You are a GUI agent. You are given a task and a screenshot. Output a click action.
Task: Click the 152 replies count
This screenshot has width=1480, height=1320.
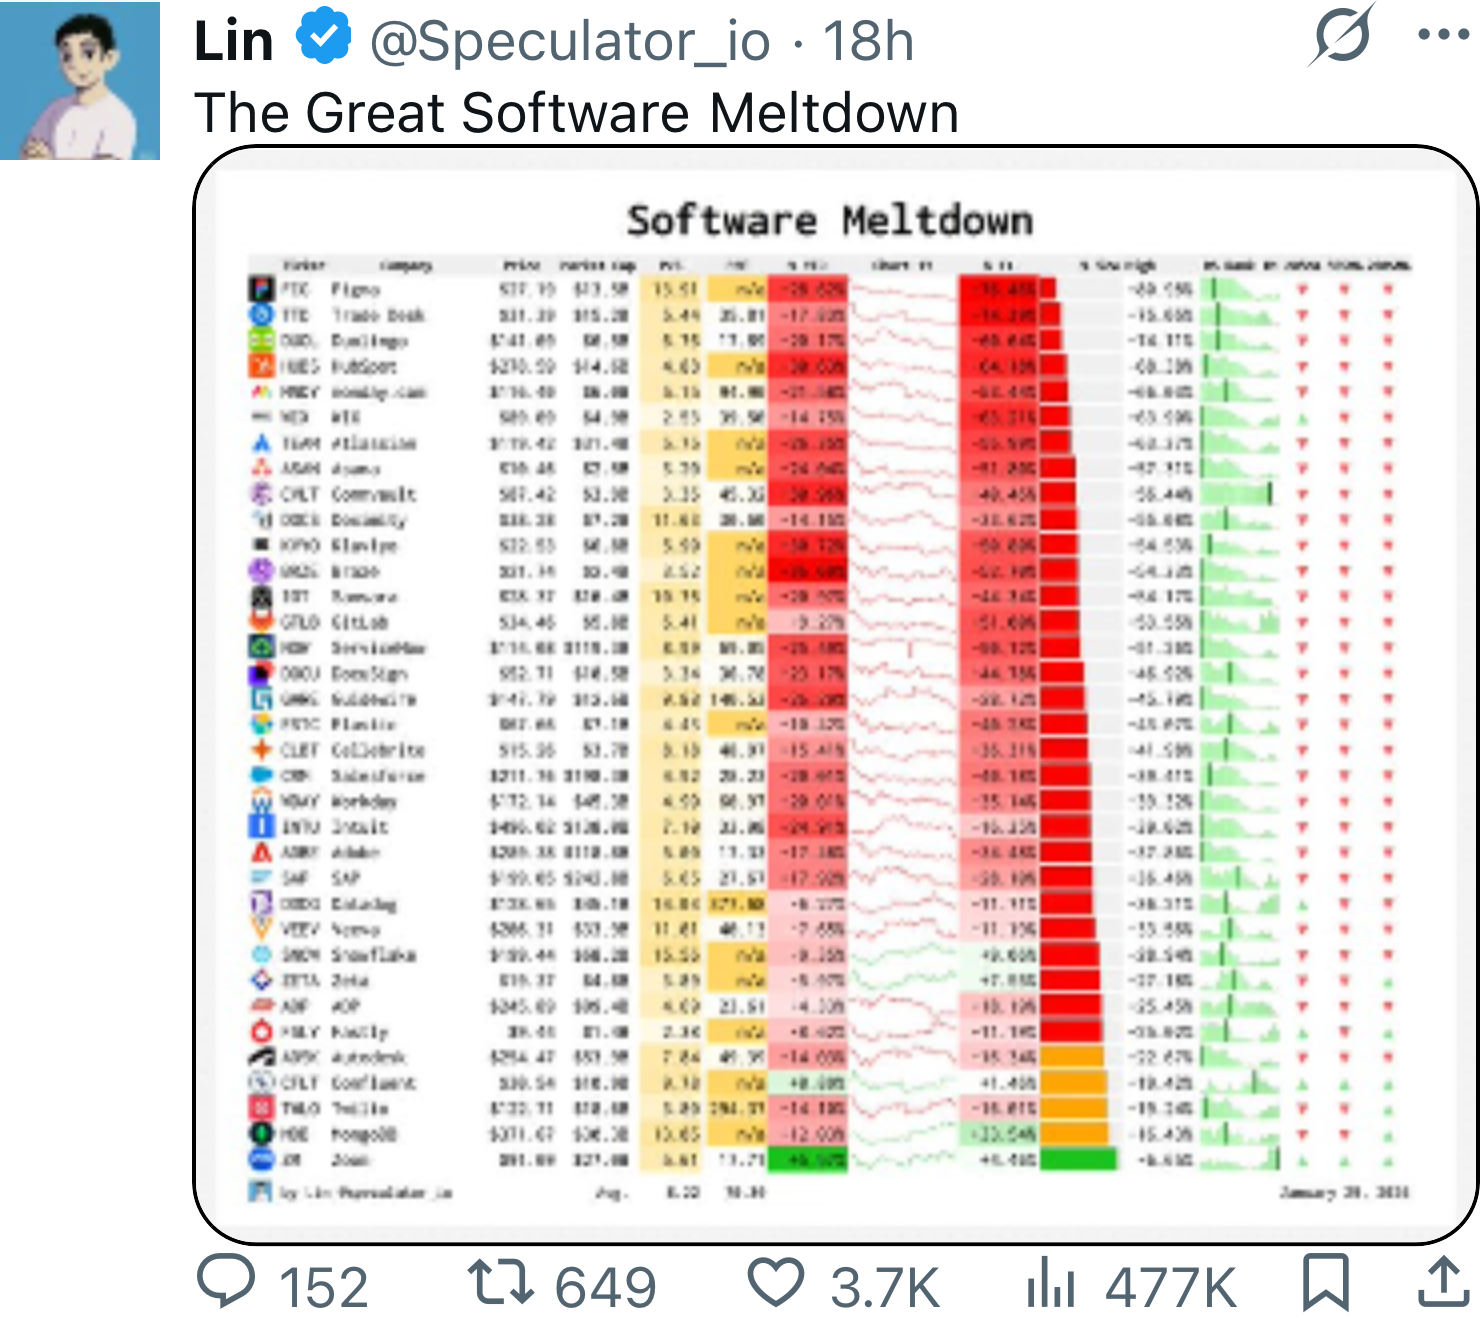(323, 1287)
